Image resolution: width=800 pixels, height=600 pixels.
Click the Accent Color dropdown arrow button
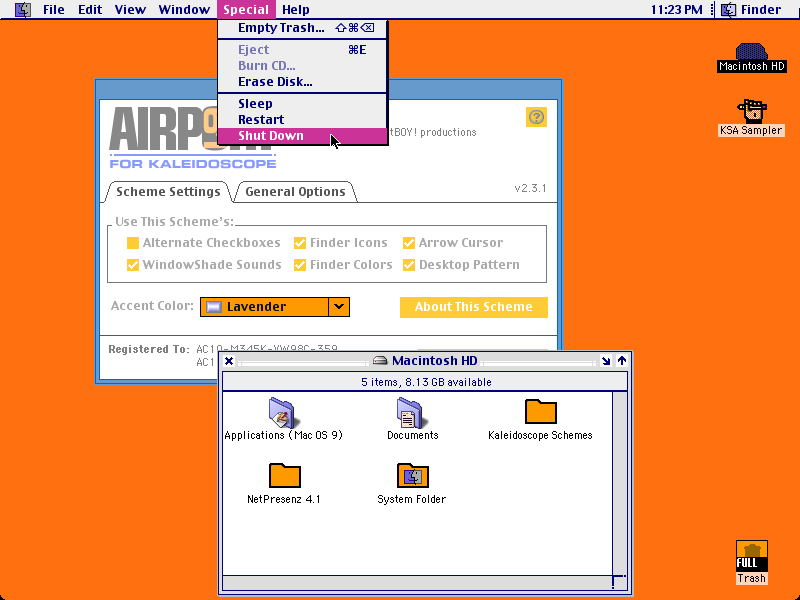pyautogui.click(x=339, y=307)
